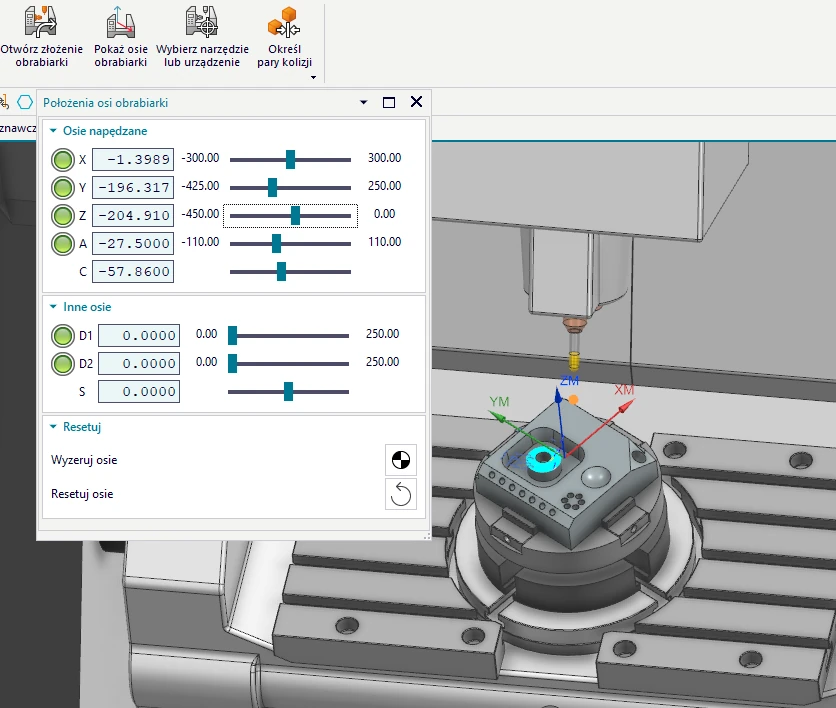Screen dimensions: 836x708
Task: Toggle the green X axis indicator
Action: click(x=63, y=160)
